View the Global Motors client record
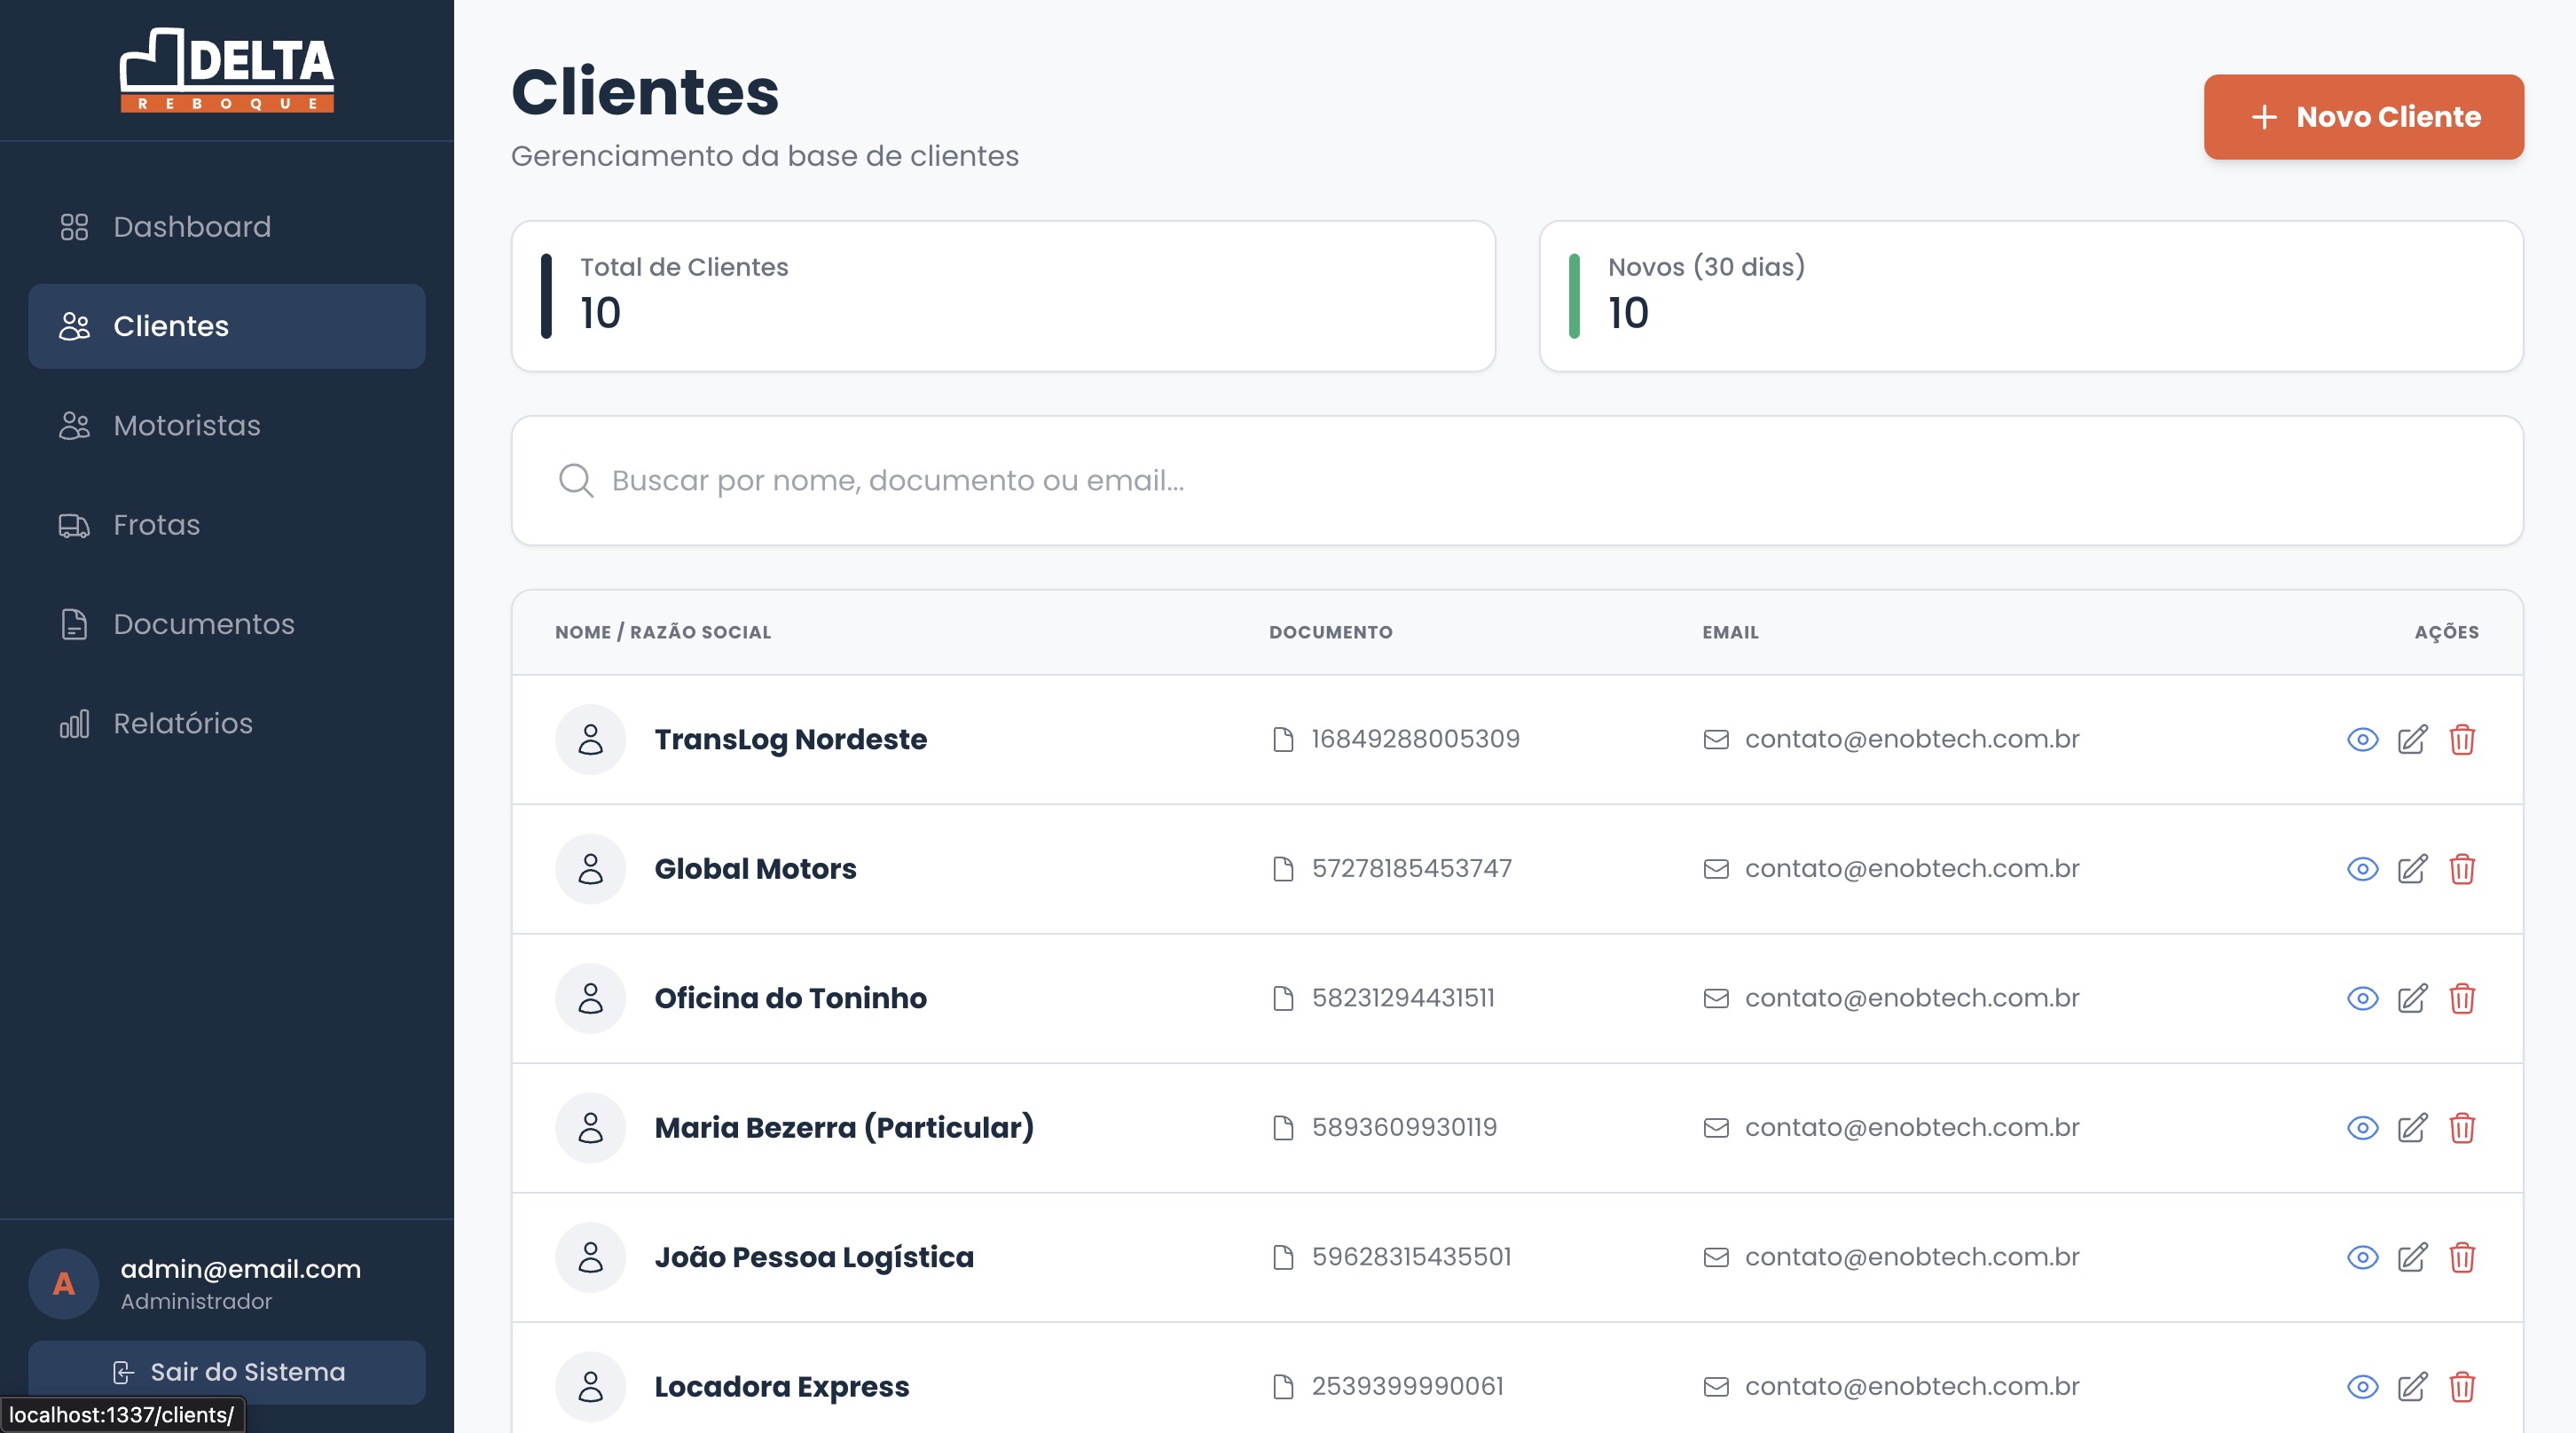Screen dimensions: 2576x1433 coord(2362,869)
